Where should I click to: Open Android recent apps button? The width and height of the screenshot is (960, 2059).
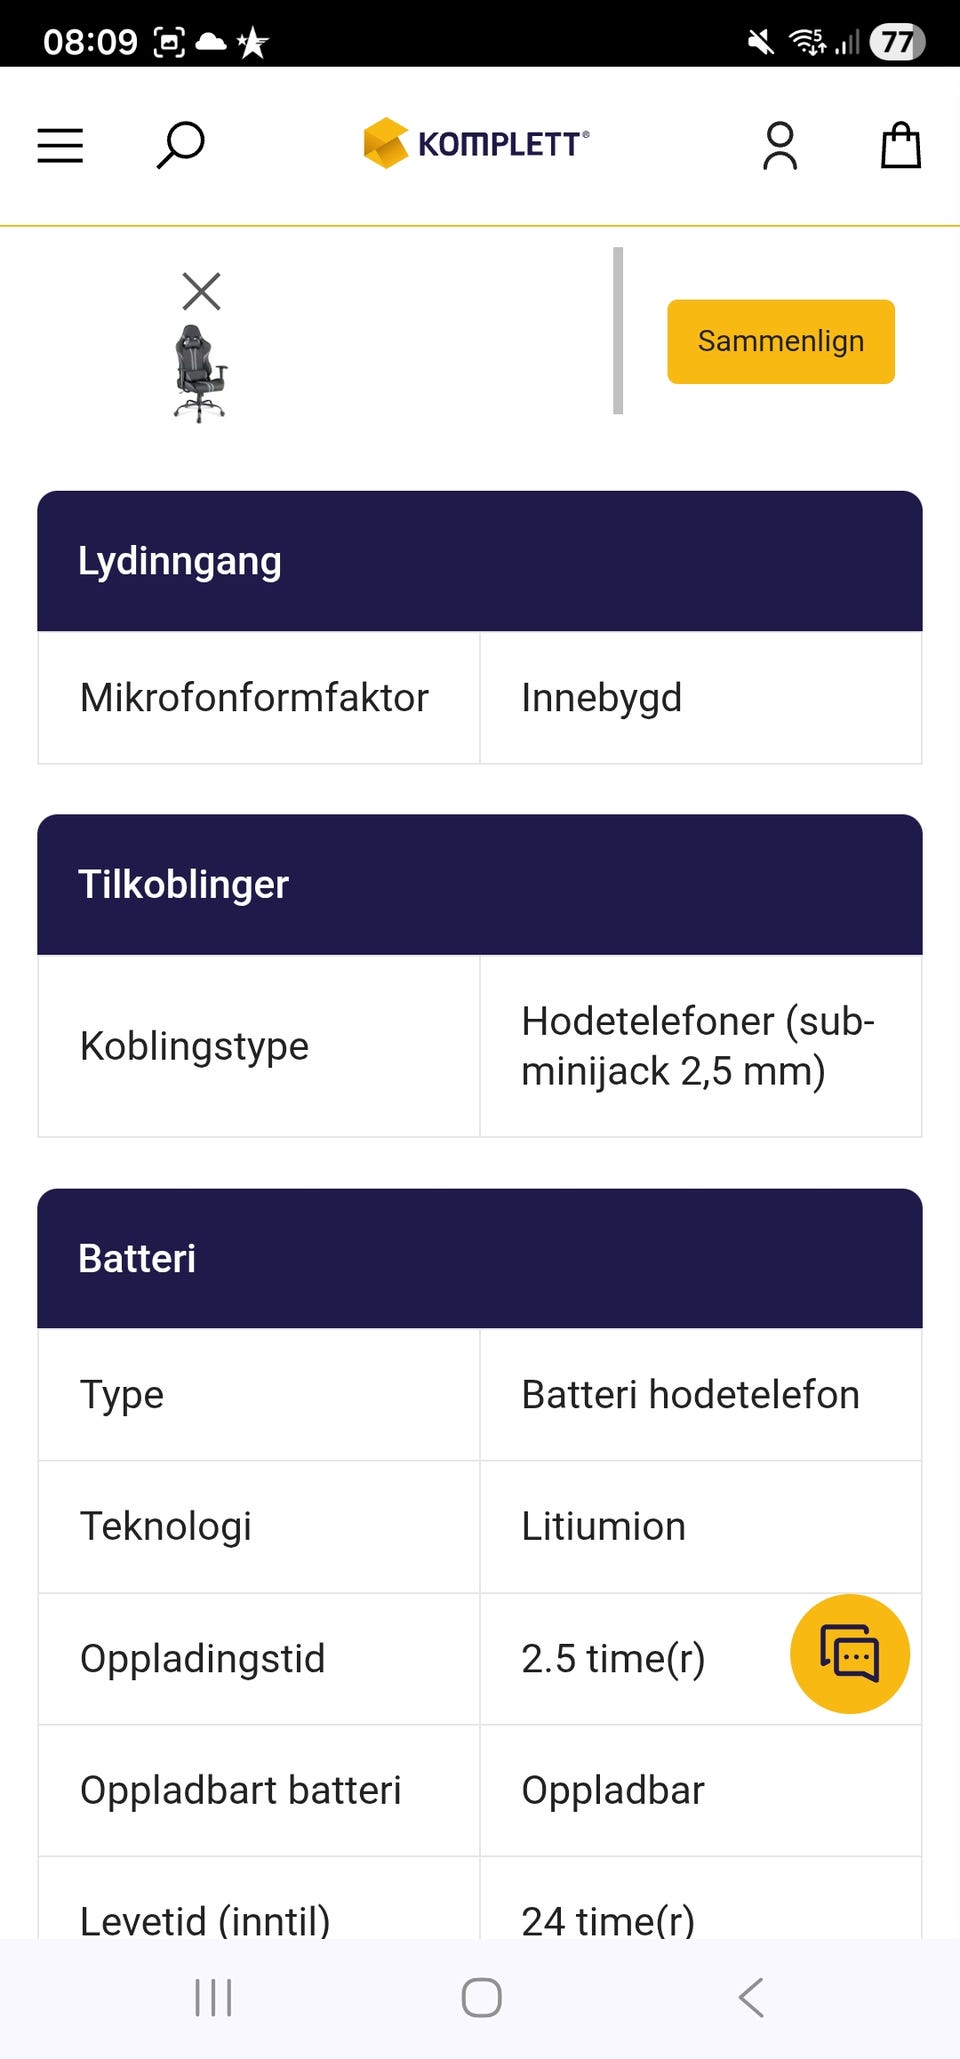click(213, 1998)
